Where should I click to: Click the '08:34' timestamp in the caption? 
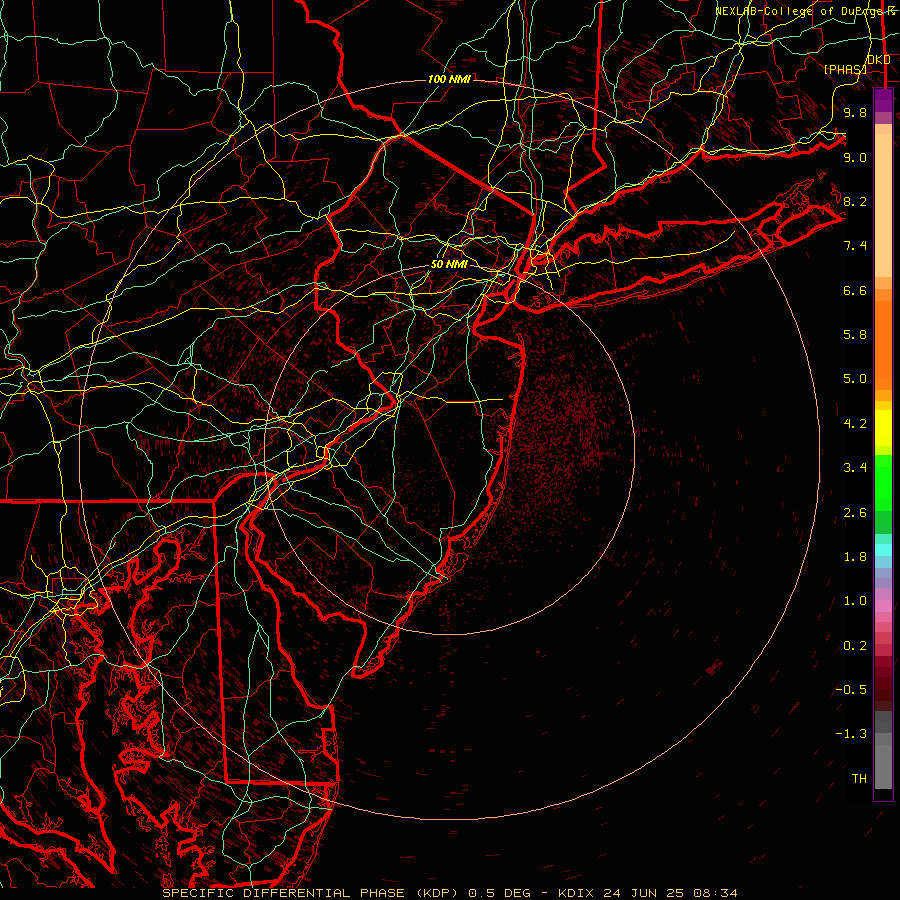[x=714, y=893]
